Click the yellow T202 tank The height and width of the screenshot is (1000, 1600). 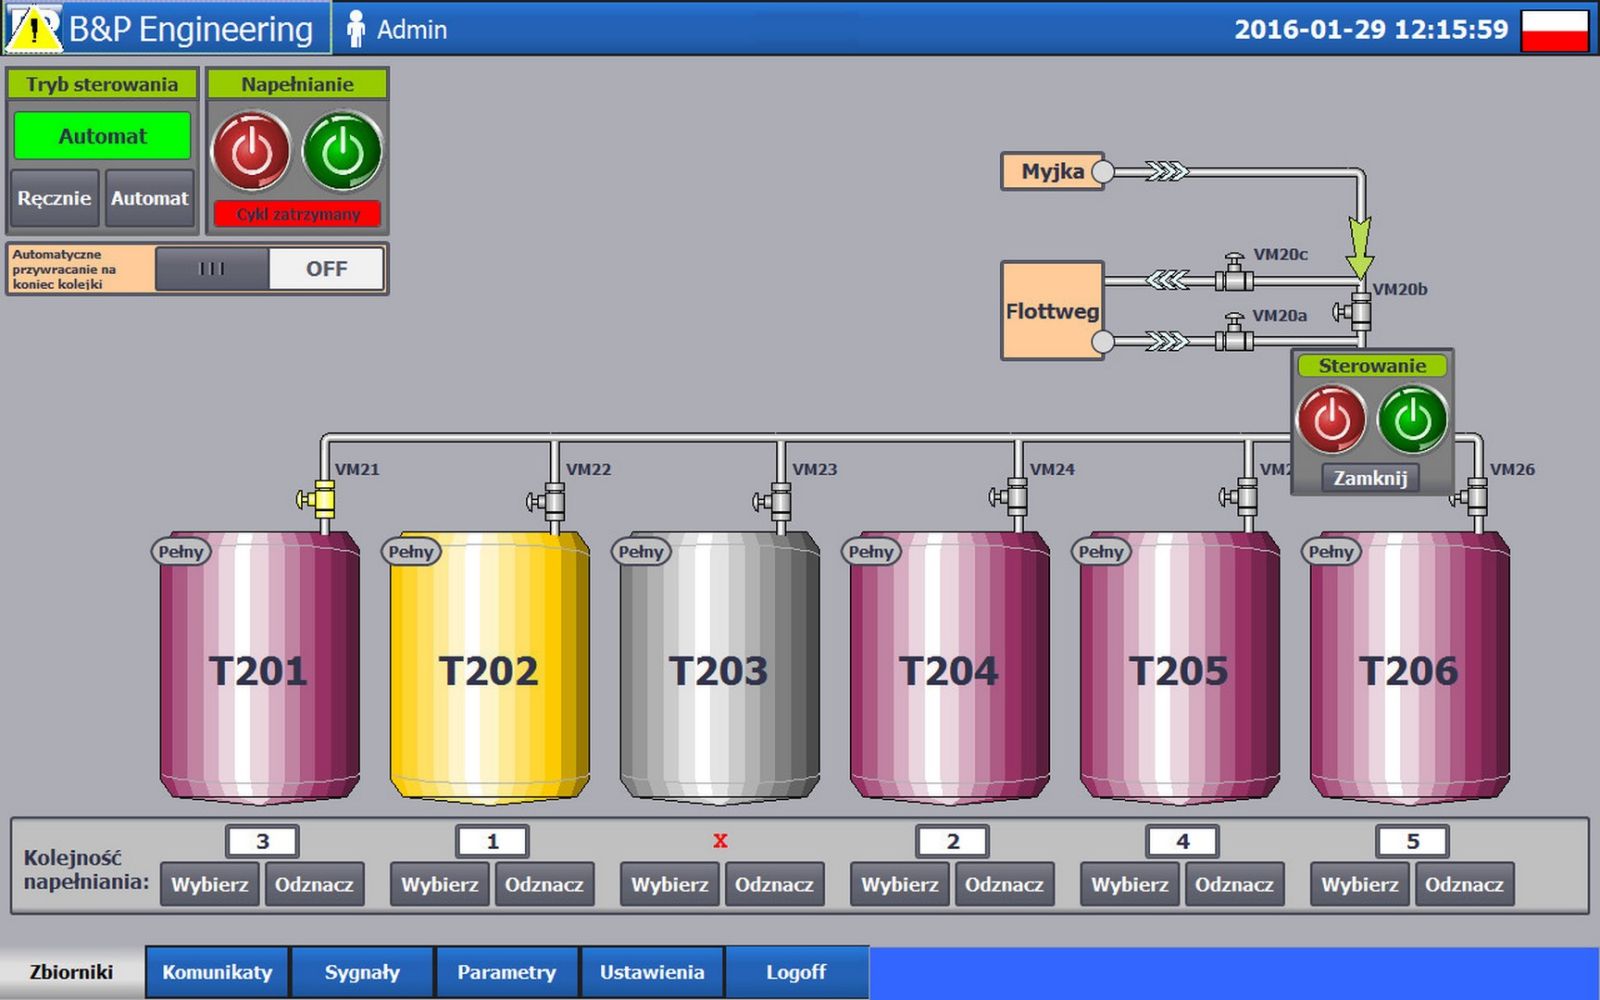489,668
